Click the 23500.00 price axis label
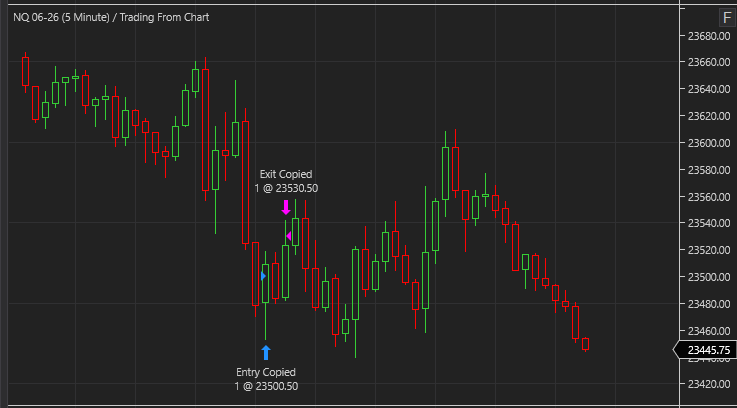 pos(708,276)
